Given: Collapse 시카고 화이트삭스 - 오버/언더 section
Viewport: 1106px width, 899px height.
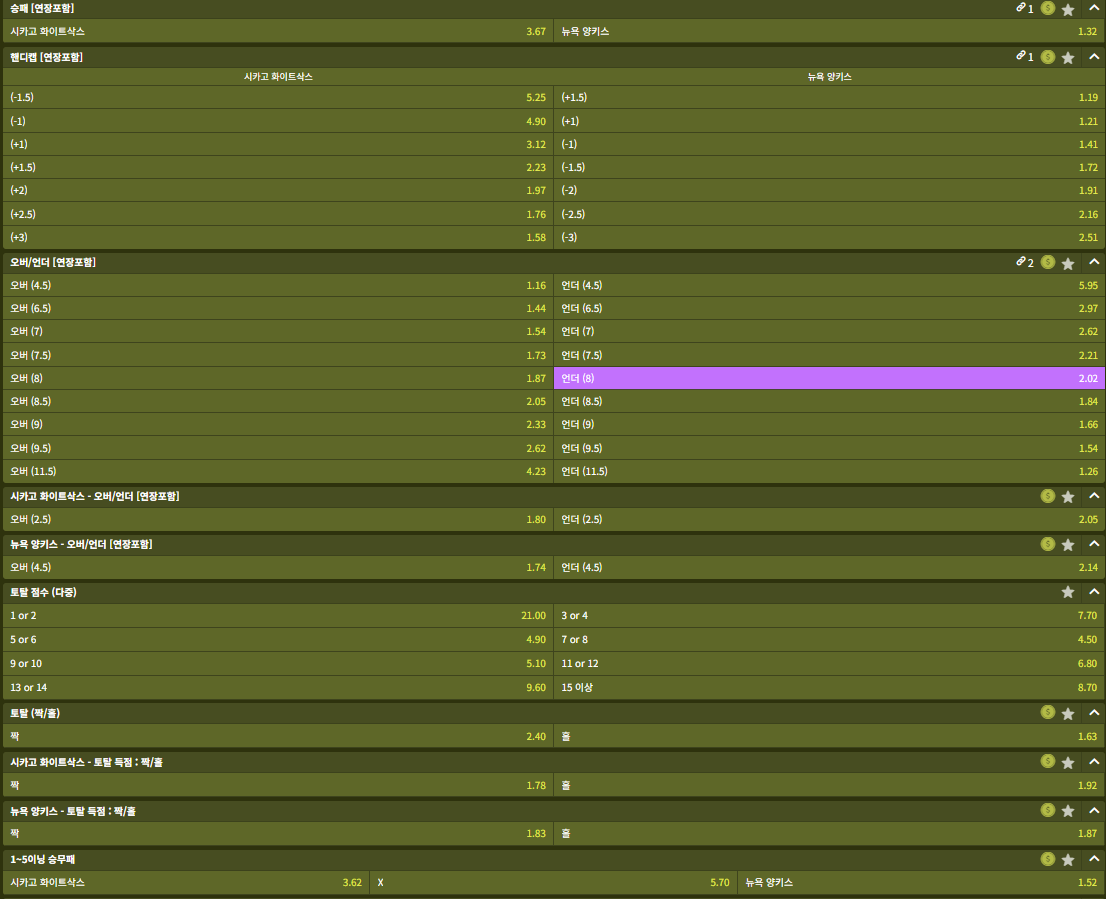Looking at the screenshot, I should click(1094, 496).
